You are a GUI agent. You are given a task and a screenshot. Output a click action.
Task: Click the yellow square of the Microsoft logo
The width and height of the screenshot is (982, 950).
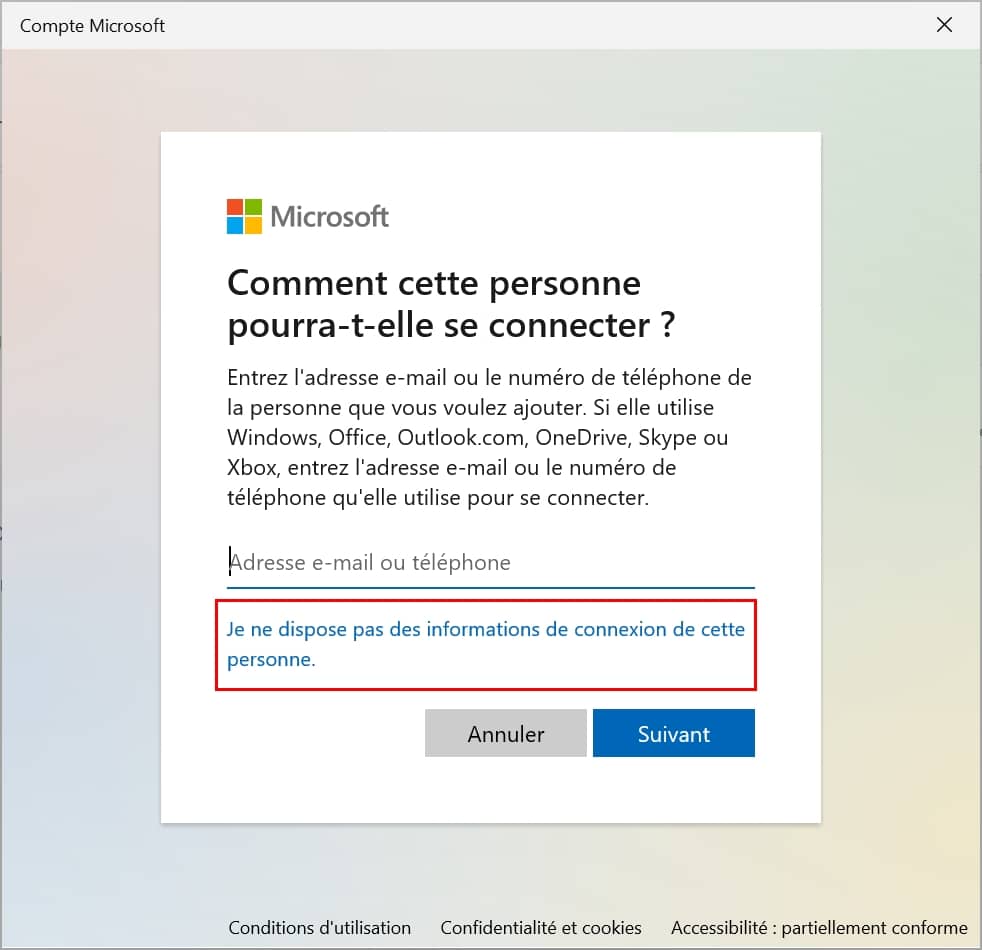pyautogui.click(x=253, y=225)
